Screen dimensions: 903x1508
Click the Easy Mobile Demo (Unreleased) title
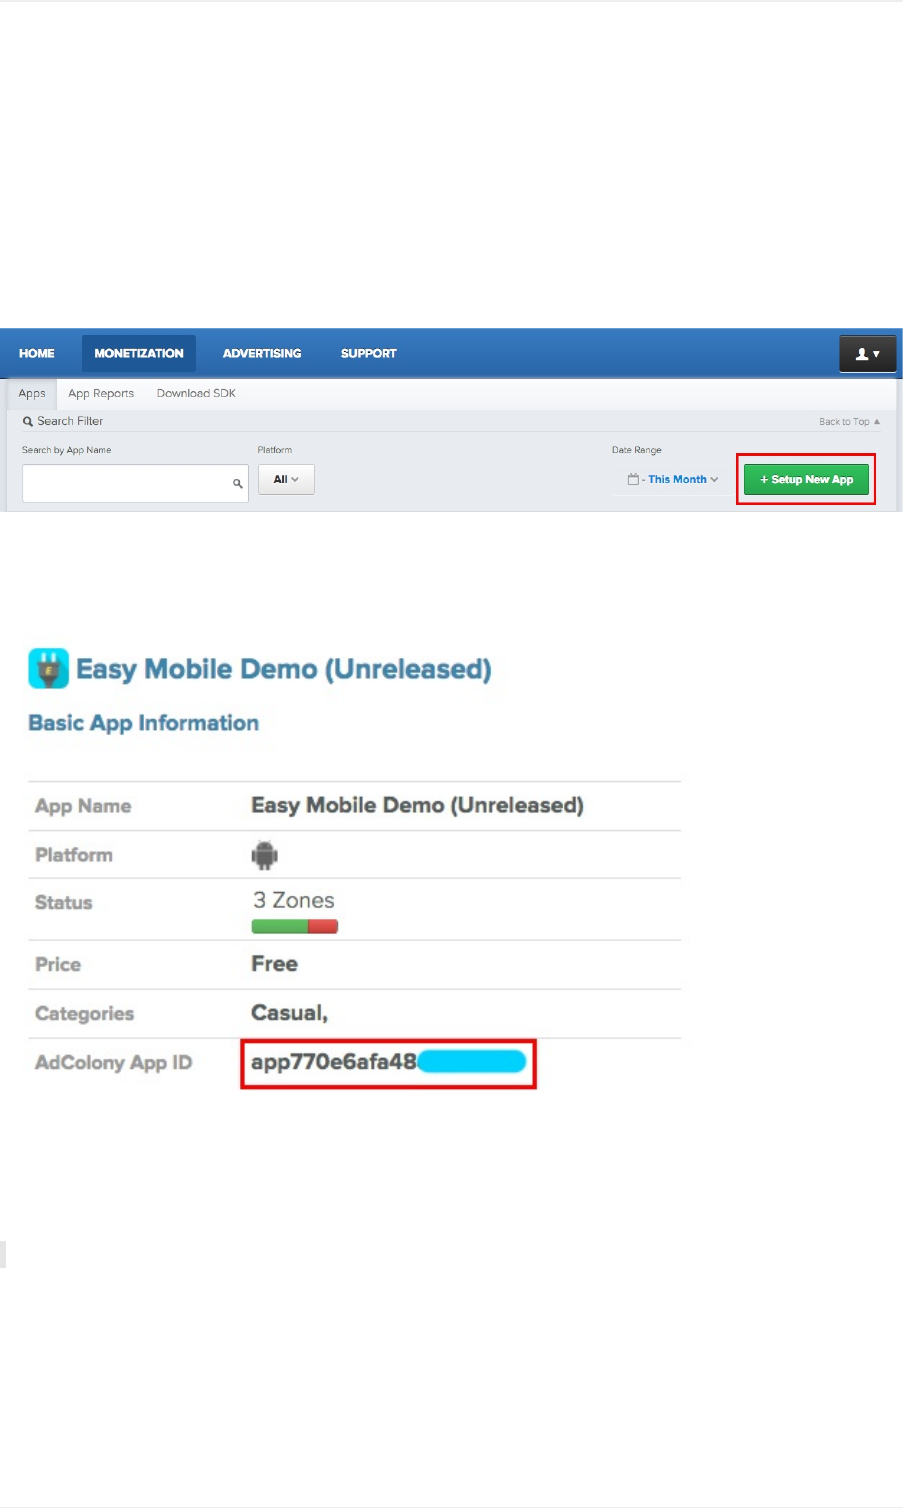[284, 669]
